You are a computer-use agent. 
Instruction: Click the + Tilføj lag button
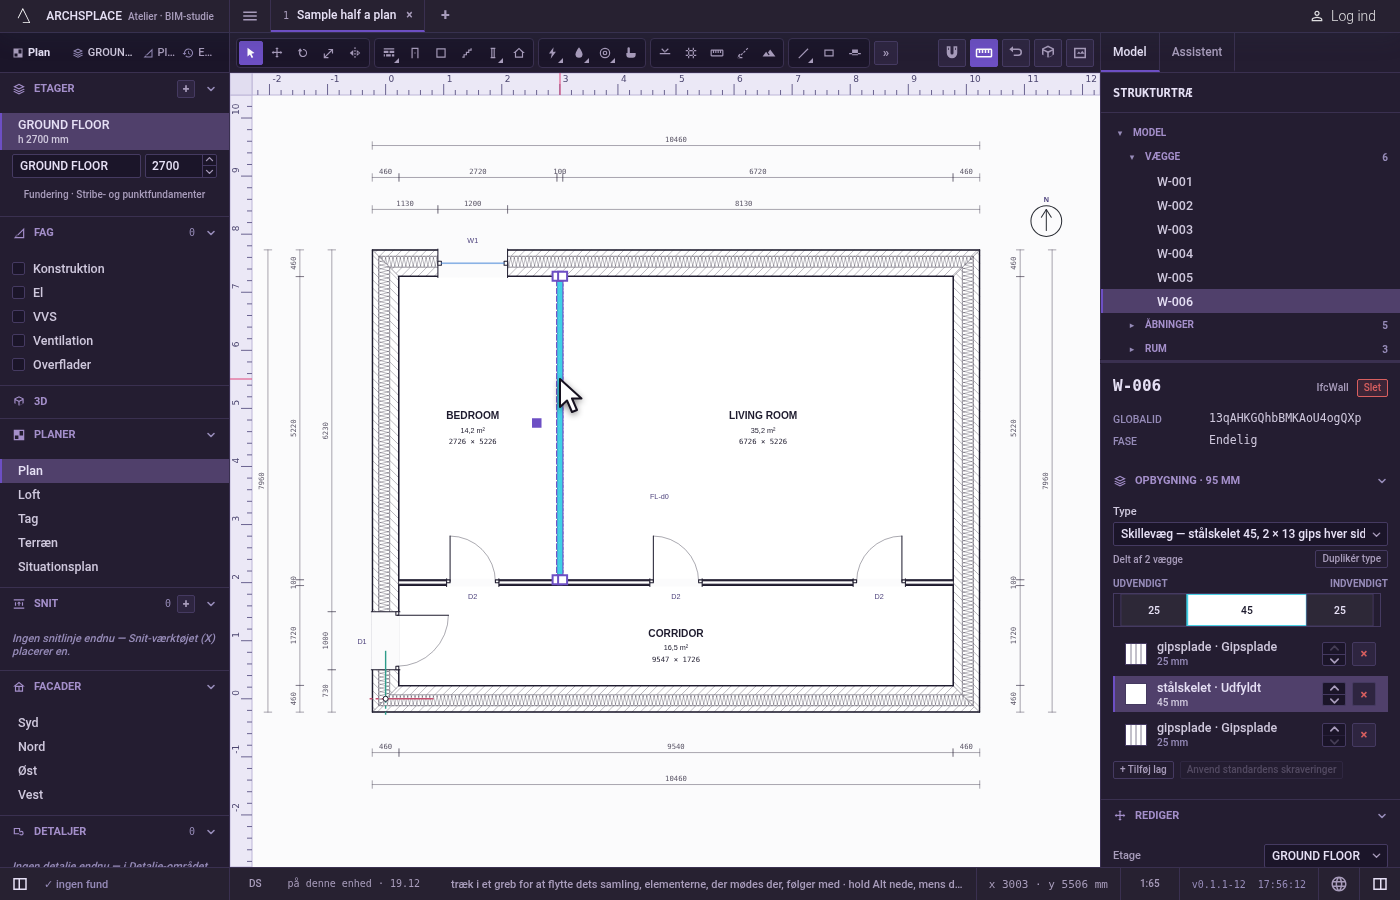coord(1143,770)
